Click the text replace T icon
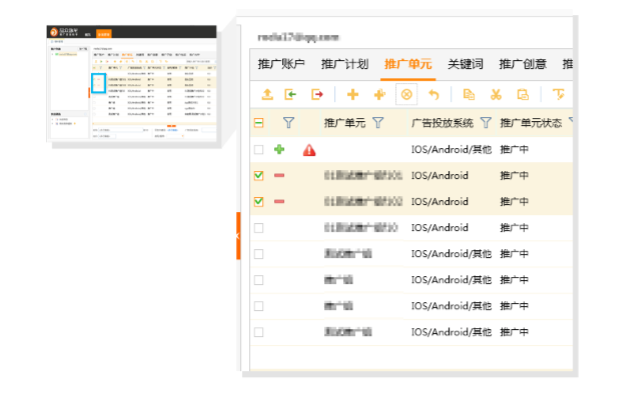This screenshot has height=396, width=625. (558, 95)
